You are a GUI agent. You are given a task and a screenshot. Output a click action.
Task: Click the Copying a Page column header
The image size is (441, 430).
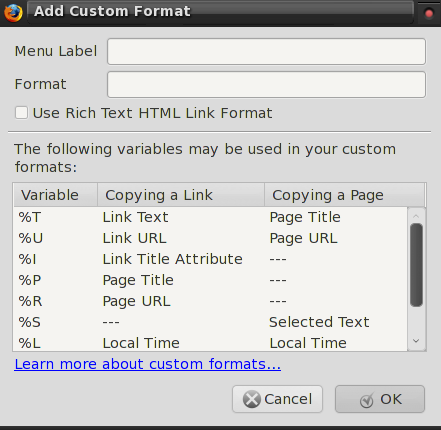point(344,195)
